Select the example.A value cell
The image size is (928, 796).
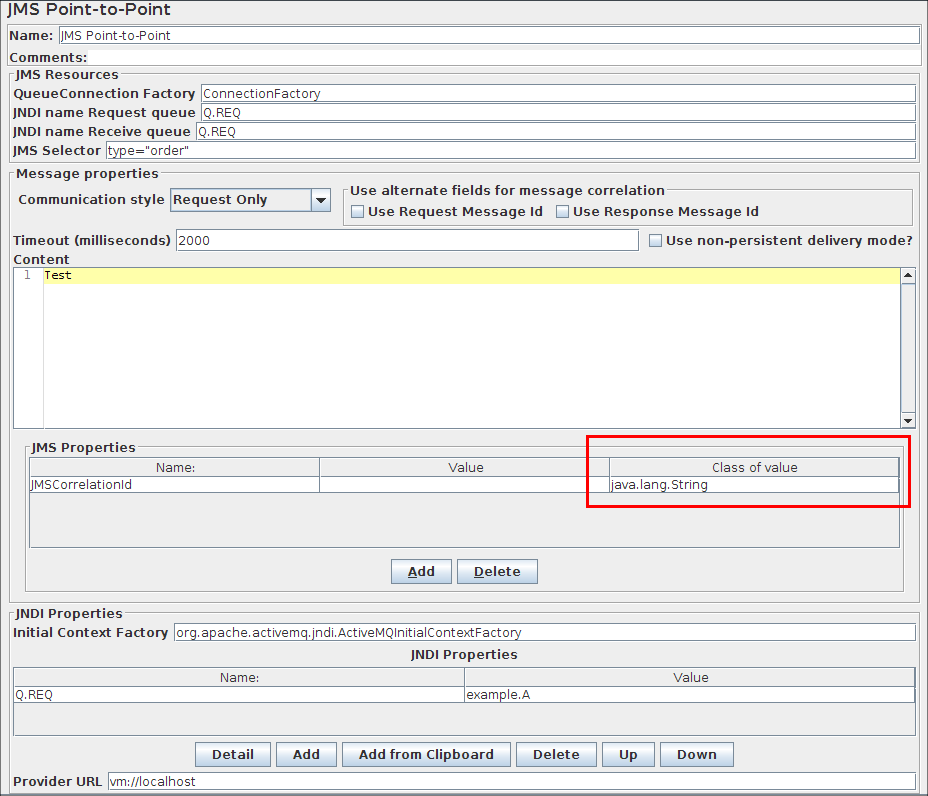(x=689, y=695)
